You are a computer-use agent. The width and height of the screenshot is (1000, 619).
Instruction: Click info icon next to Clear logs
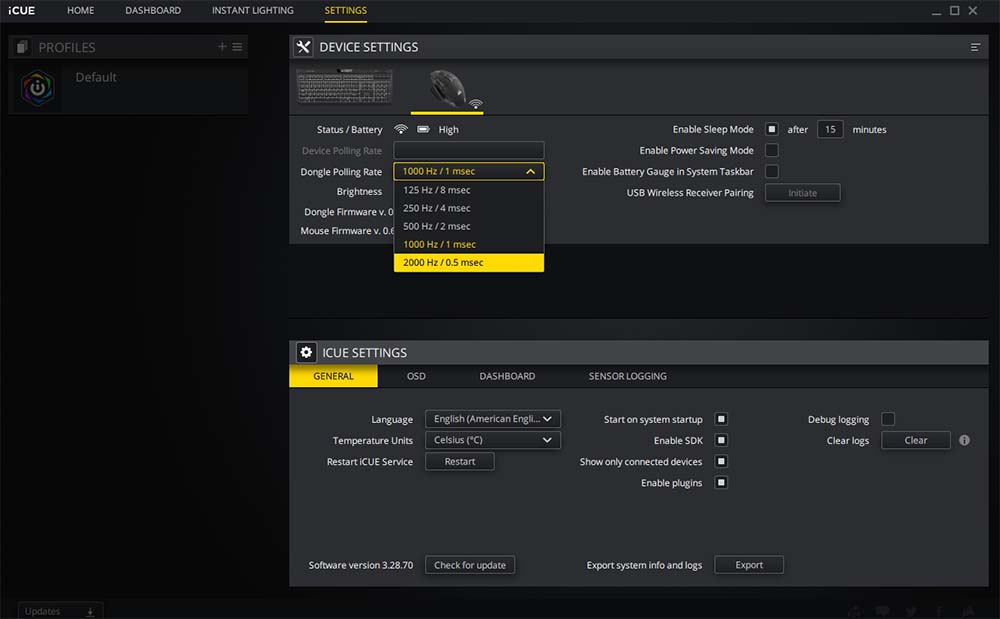point(965,440)
